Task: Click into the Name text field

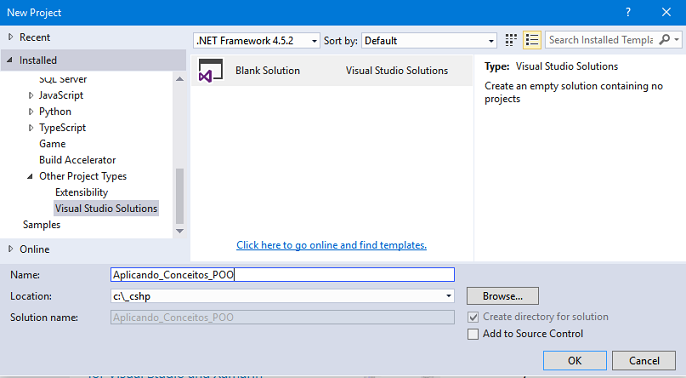Action: click(x=283, y=275)
